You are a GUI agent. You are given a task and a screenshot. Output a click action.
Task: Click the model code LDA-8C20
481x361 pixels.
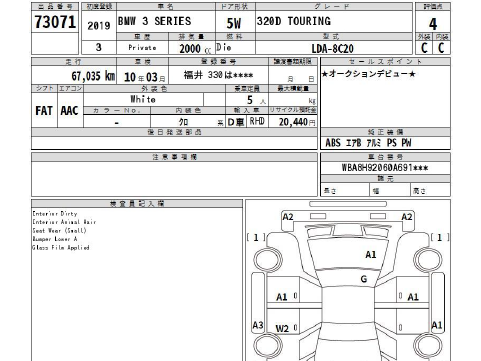(332, 49)
